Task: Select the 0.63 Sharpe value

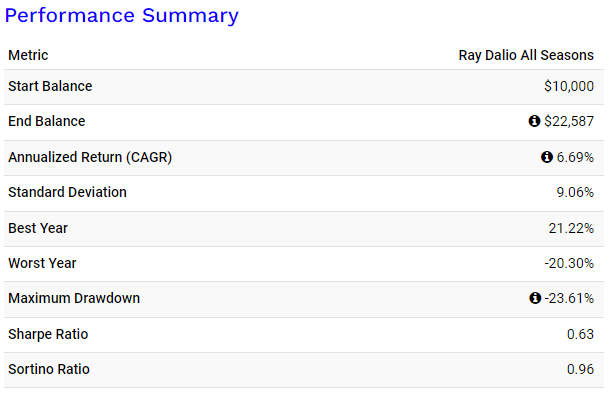Action: click(581, 334)
